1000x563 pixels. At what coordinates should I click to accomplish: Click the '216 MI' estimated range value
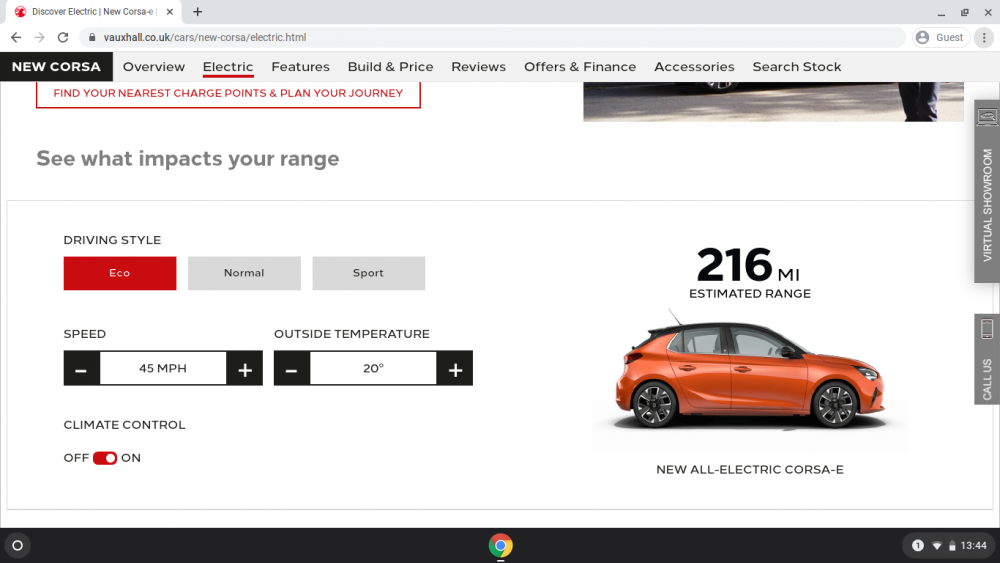point(748,265)
